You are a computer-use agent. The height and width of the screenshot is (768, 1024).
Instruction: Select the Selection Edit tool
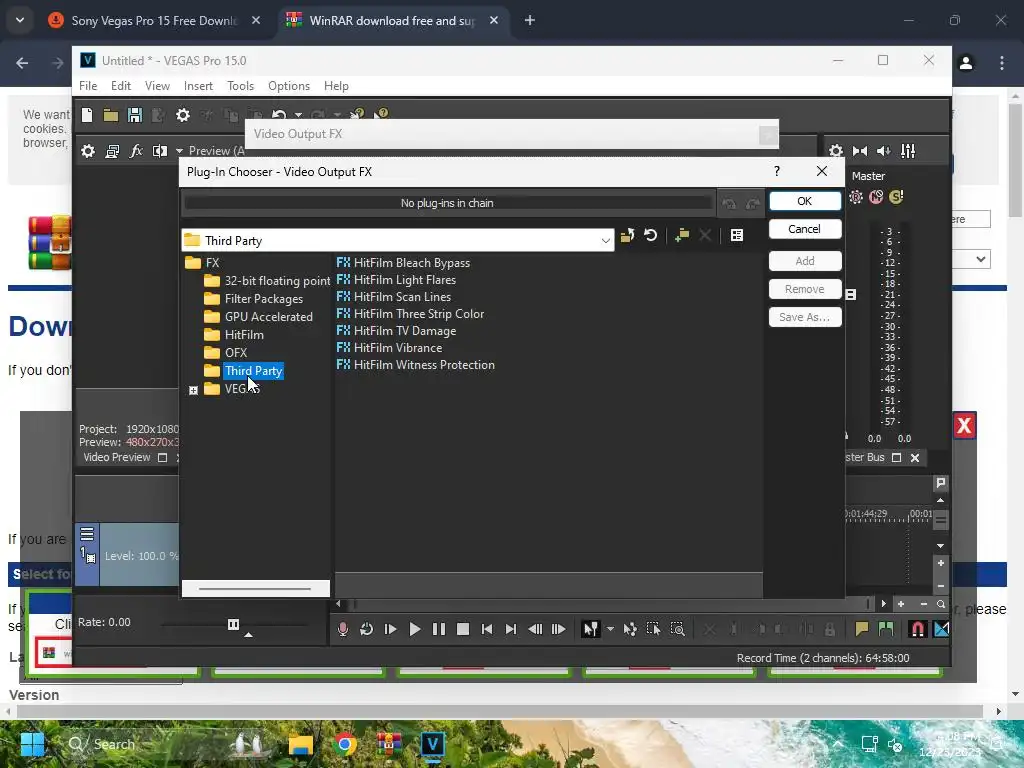click(x=653, y=629)
